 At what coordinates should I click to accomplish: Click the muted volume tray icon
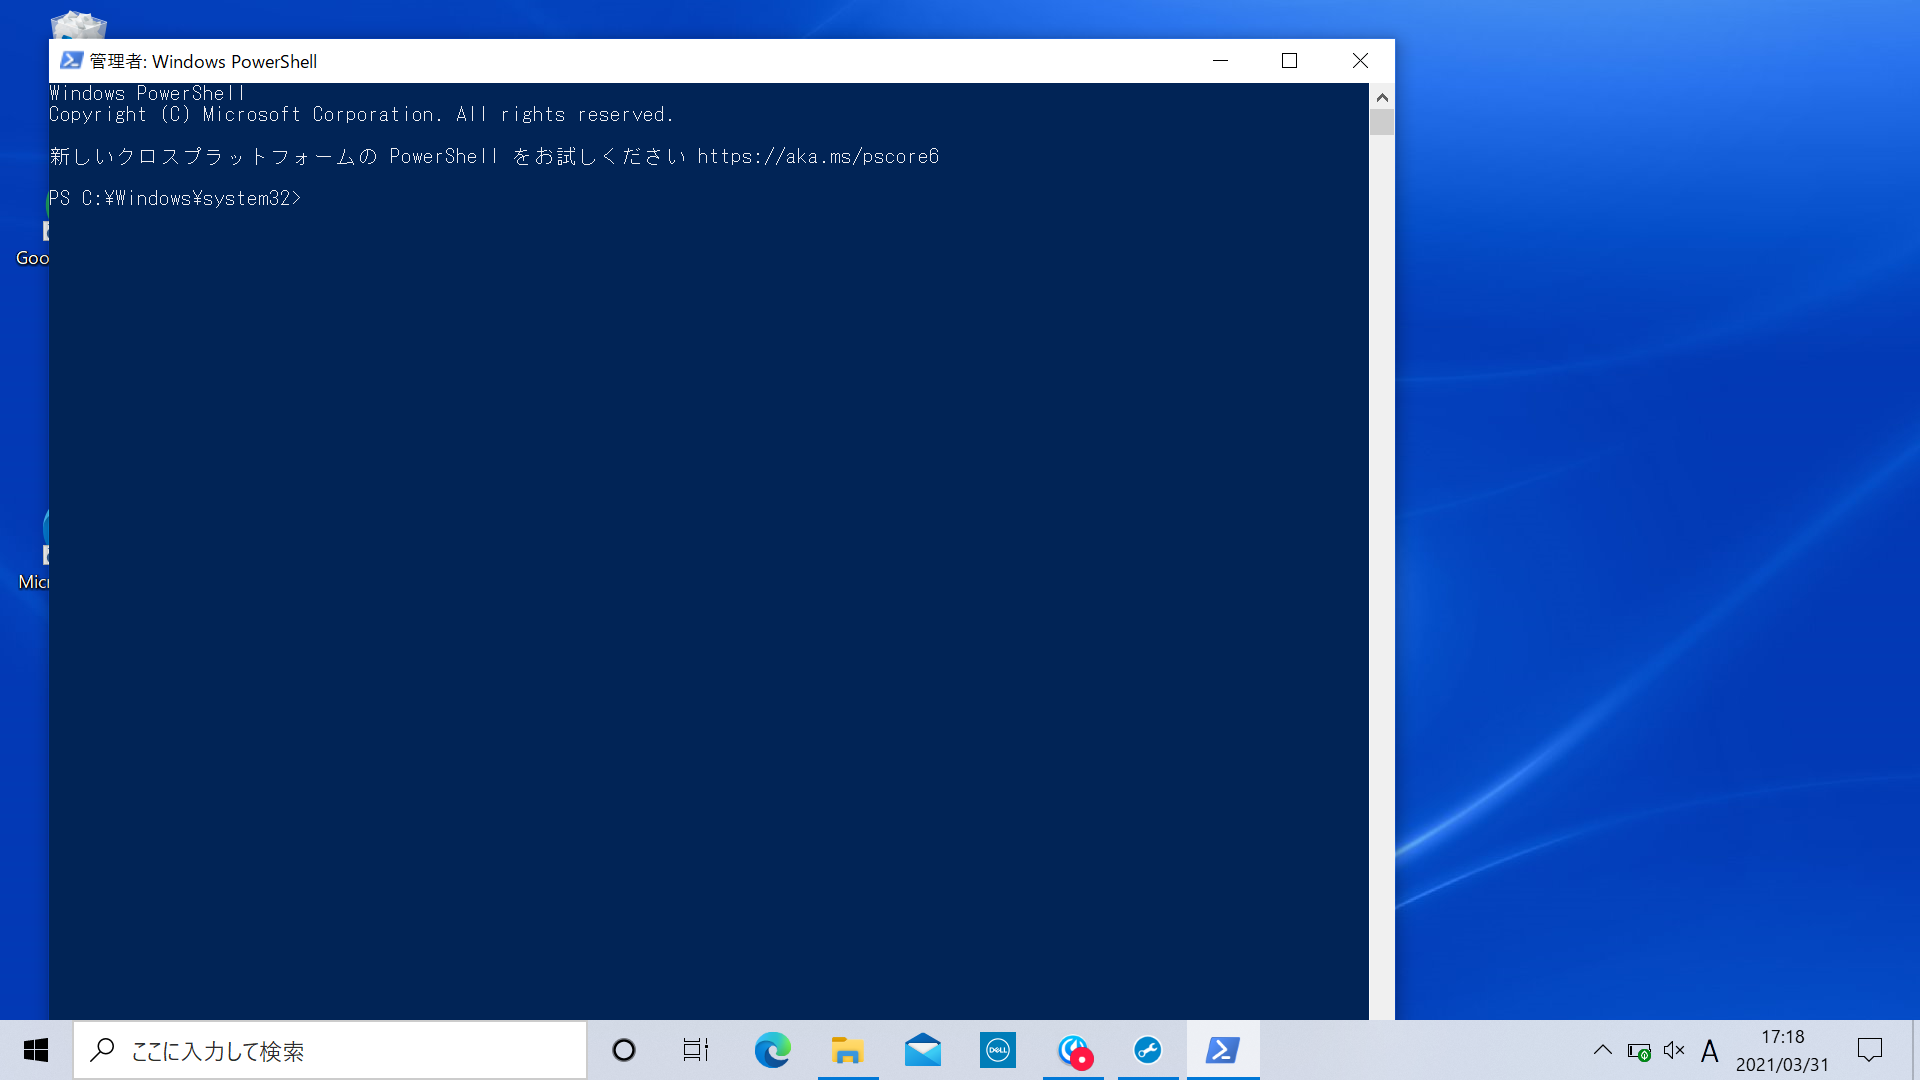(x=1675, y=1050)
